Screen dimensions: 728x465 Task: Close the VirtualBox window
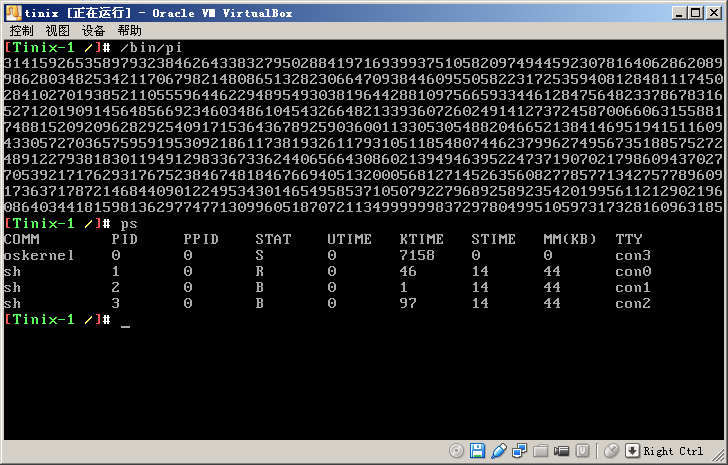point(714,13)
